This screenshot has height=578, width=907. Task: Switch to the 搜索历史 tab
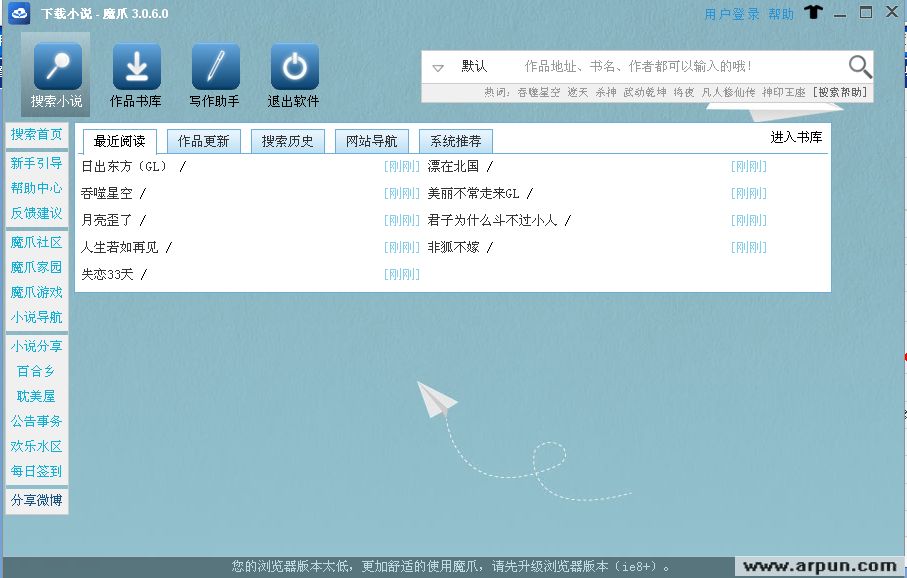click(287, 141)
